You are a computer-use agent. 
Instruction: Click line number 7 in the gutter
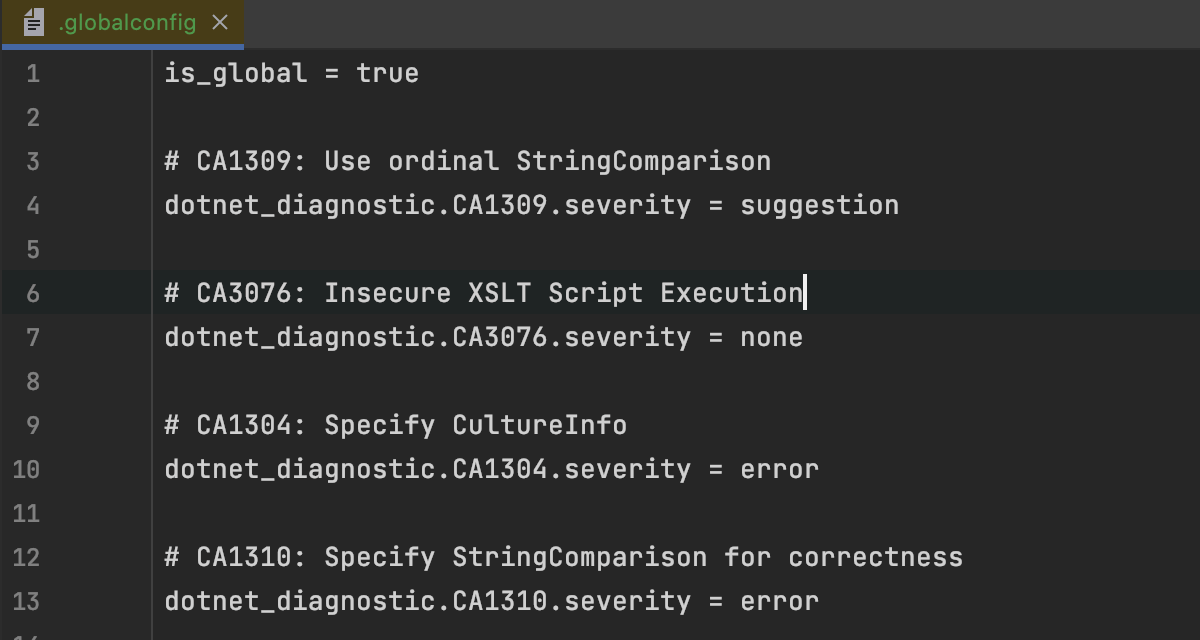click(x=33, y=337)
